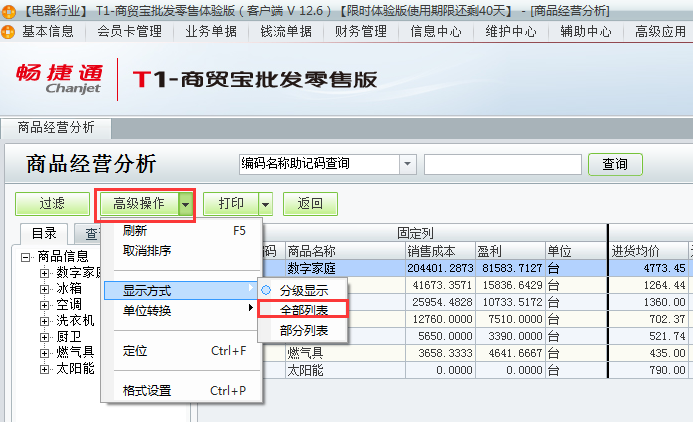Choose 取消排序 from the menu
This screenshot has height=422, width=693.
[x=182, y=251]
